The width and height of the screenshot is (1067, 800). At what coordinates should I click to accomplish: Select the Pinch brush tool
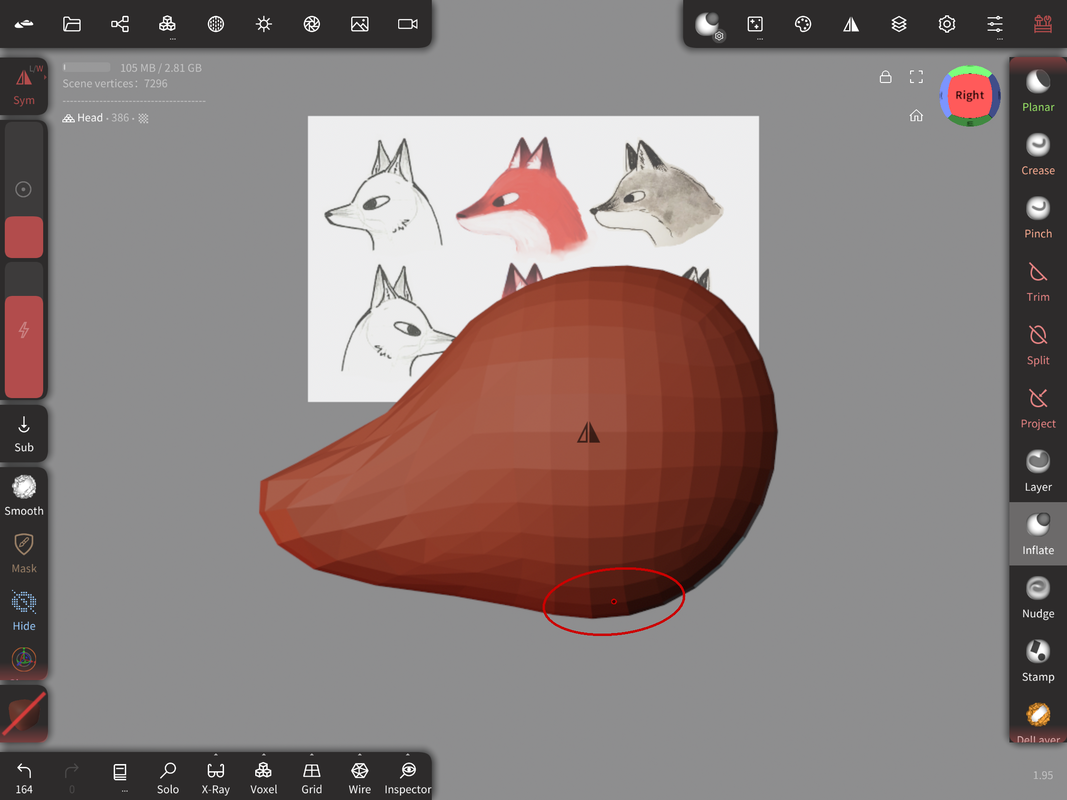click(x=1038, y=217)
